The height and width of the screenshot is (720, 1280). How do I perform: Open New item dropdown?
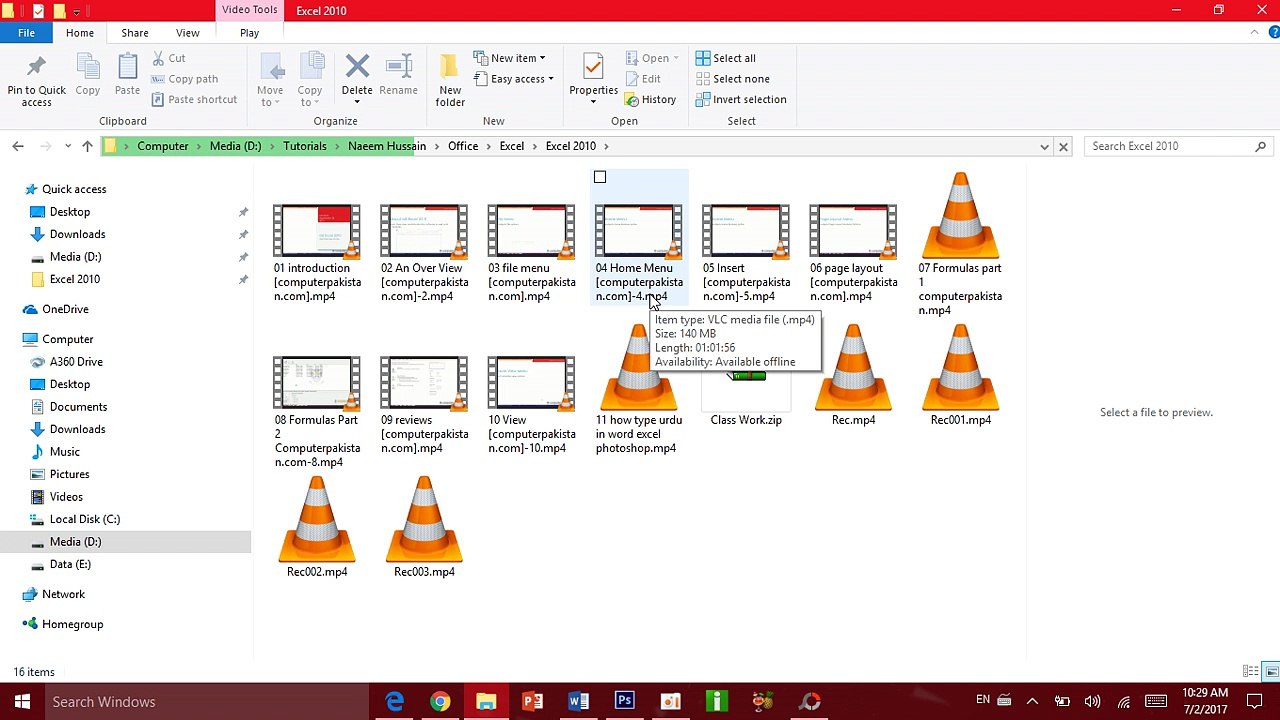pyautogui.click(x=510, y=58)
